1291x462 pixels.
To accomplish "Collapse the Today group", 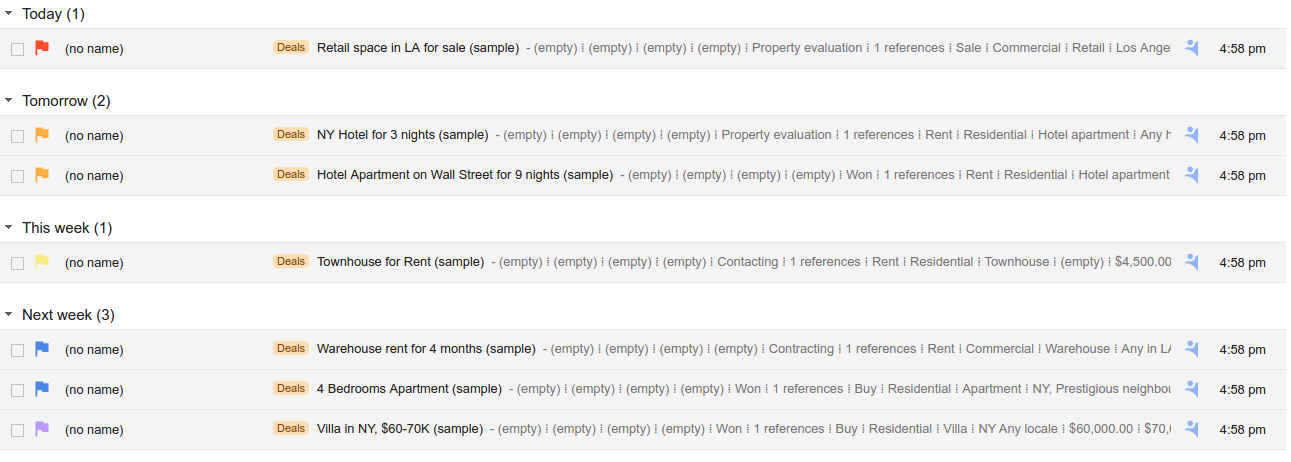I will pyautogui.click(x=9, y=14).
